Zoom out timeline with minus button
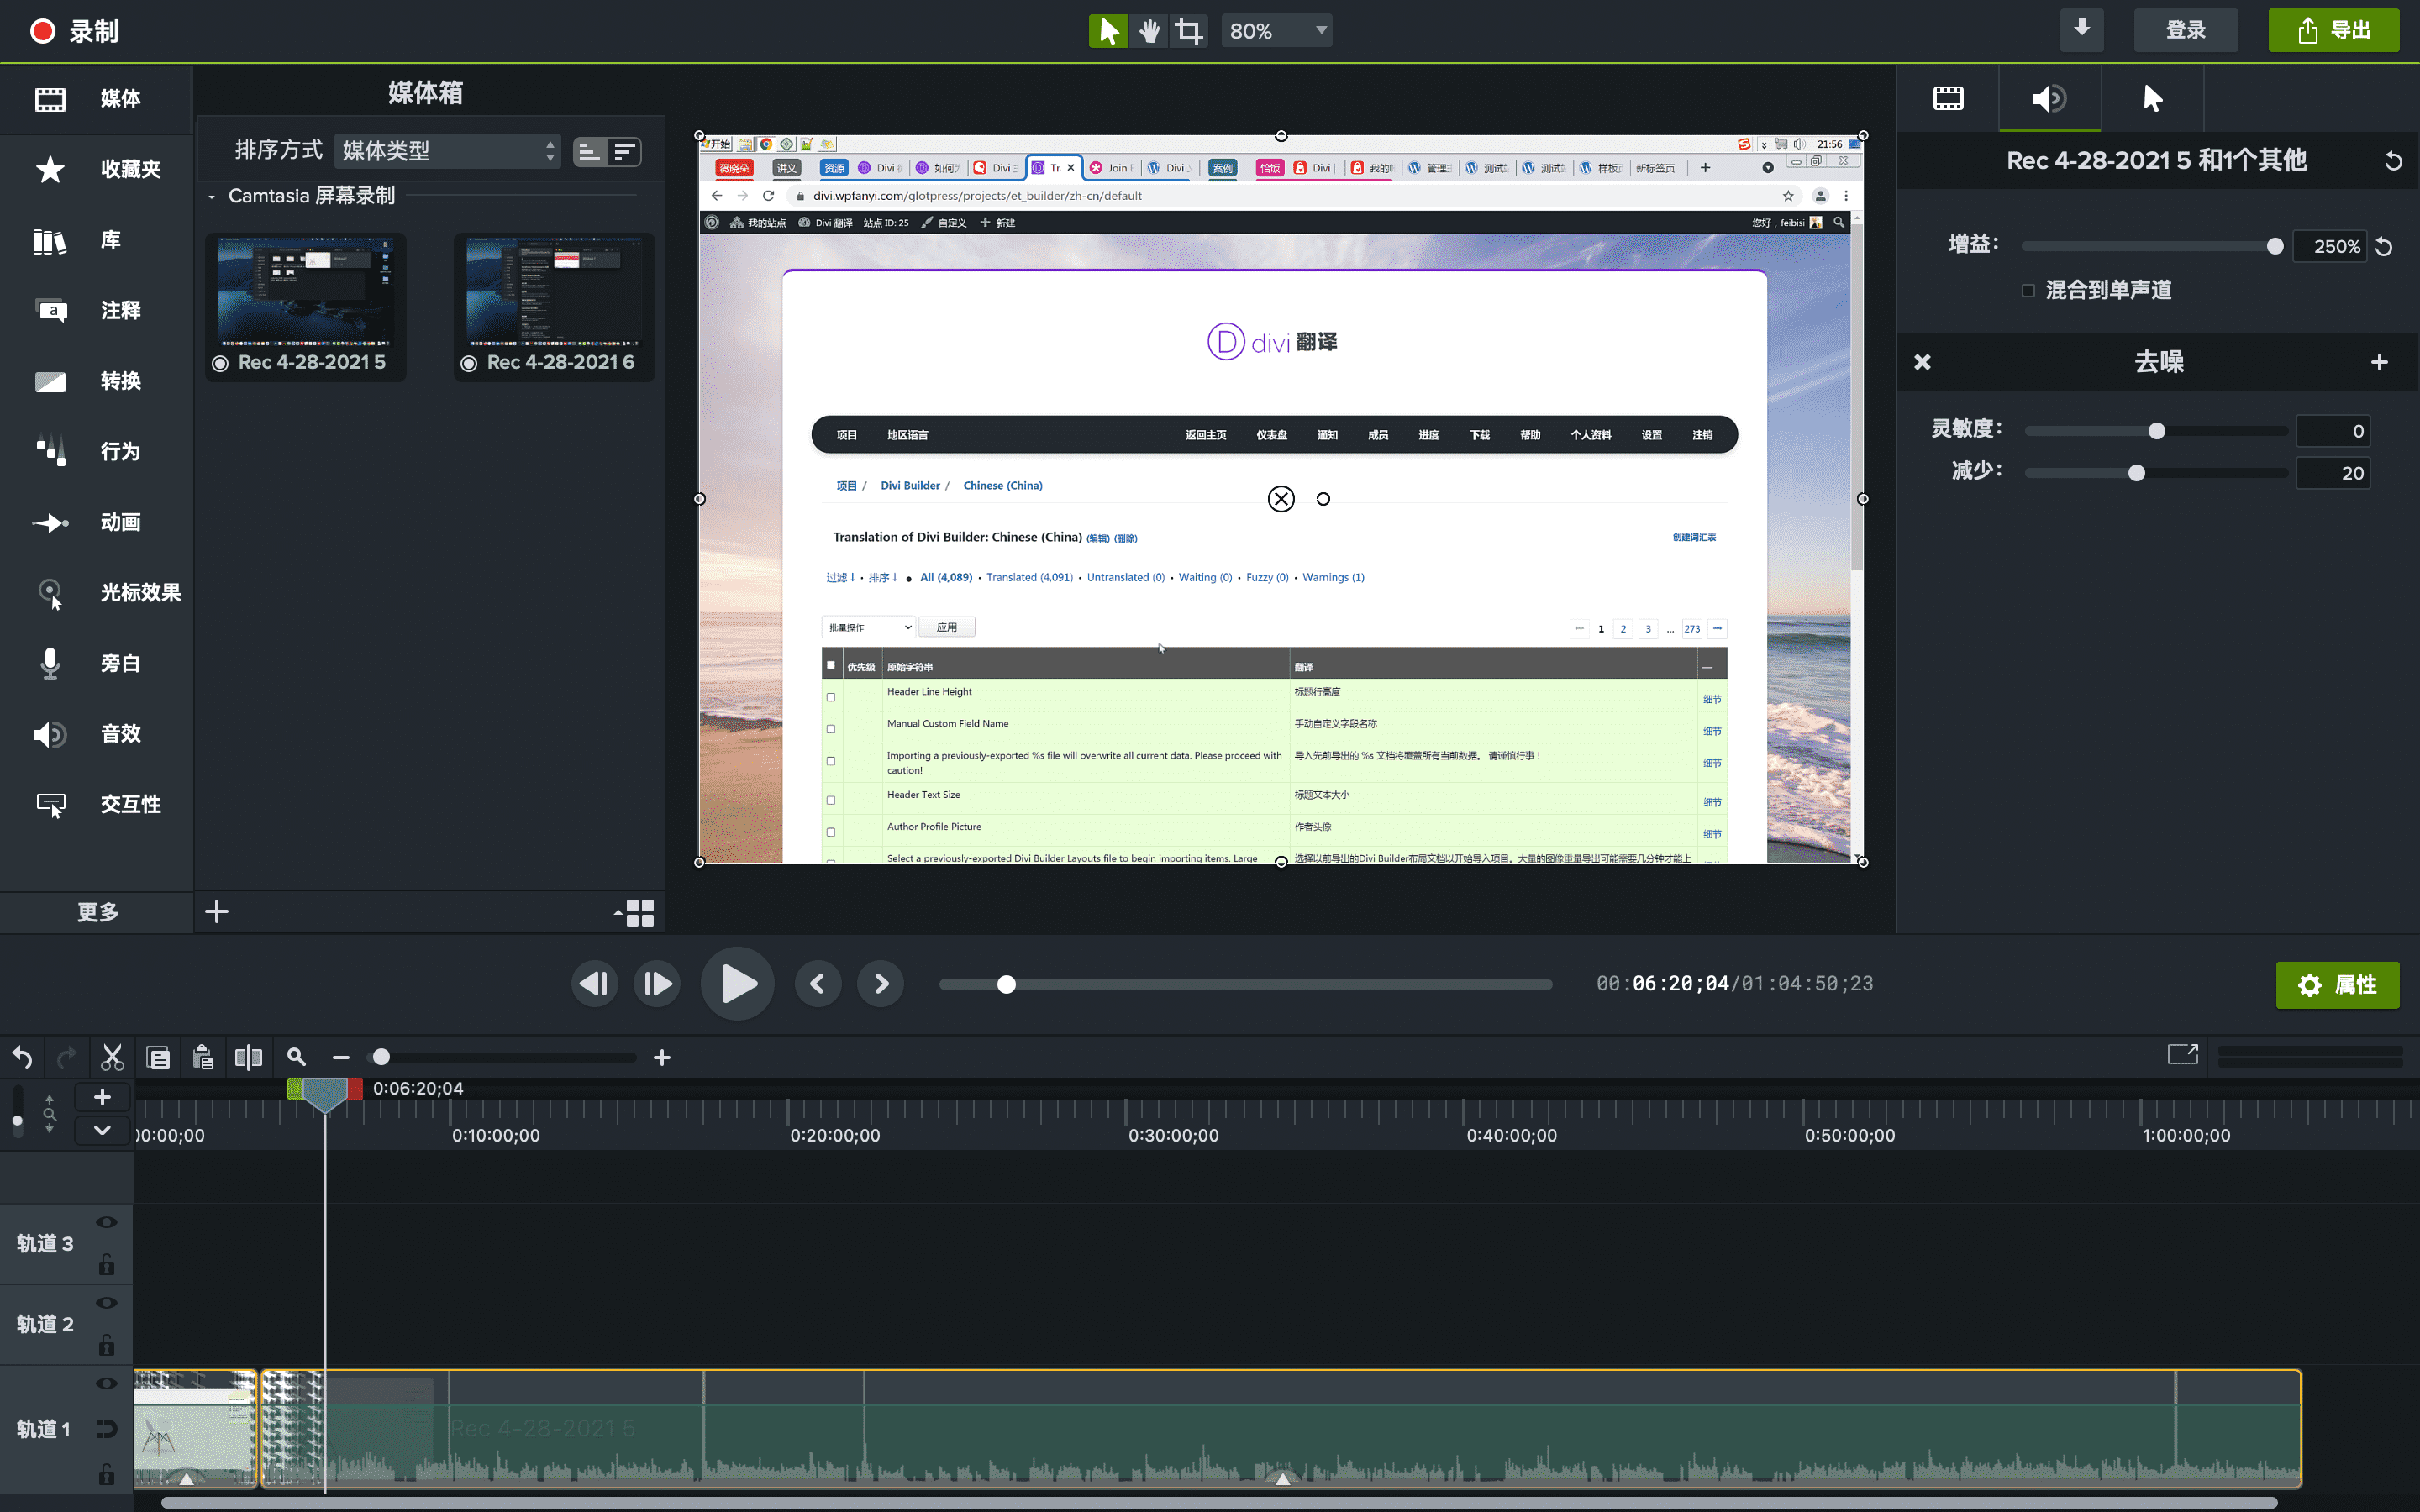2420x1512 pixels. tap(341, 1057)
